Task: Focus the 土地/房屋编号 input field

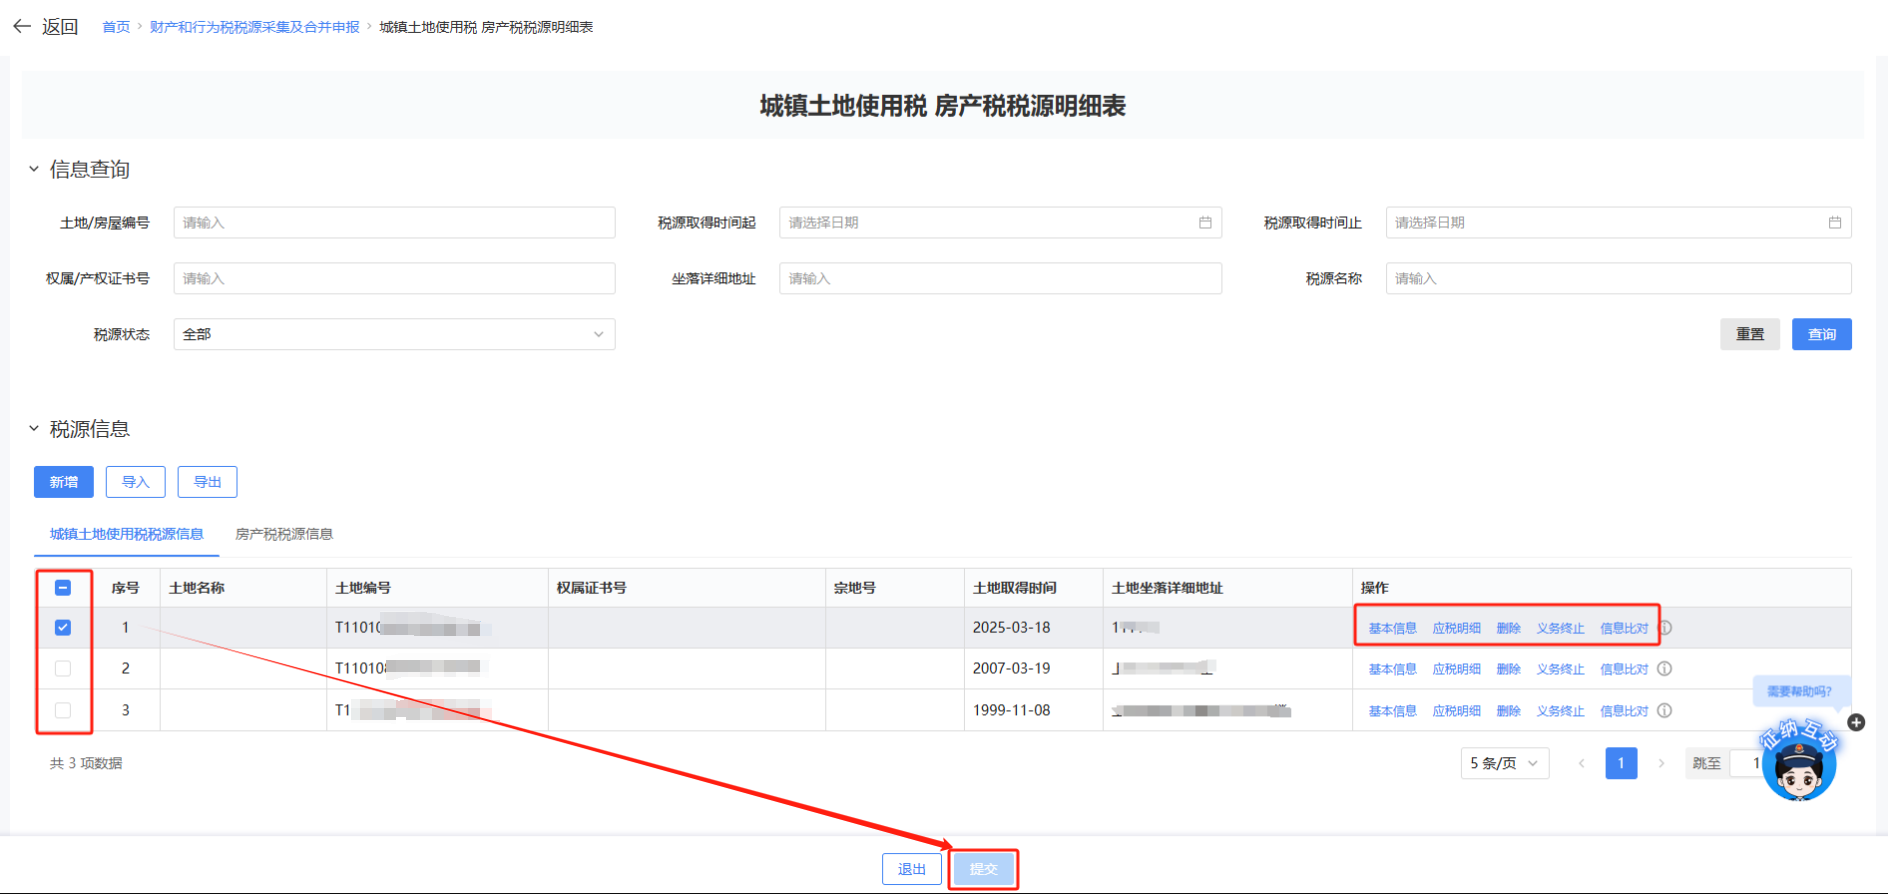Action: click(394, 222)
